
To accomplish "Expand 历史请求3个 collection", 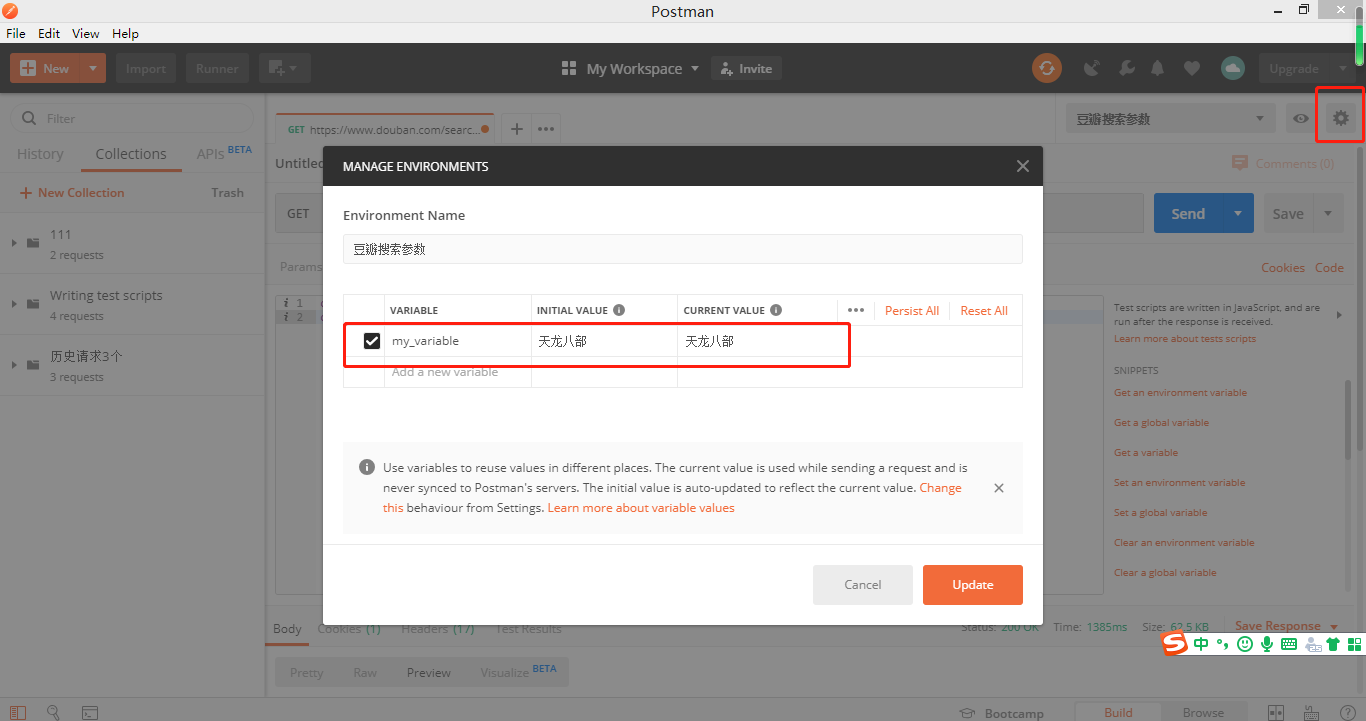I will tap(14, 365).
